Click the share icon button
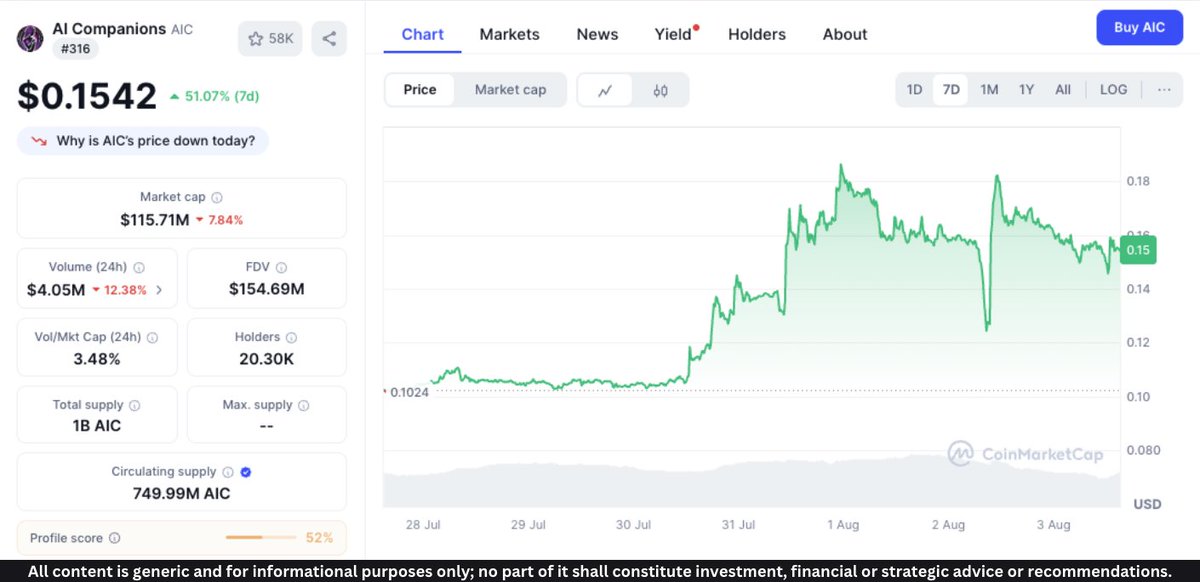The image size is (1200, 582). coord(329,39)
